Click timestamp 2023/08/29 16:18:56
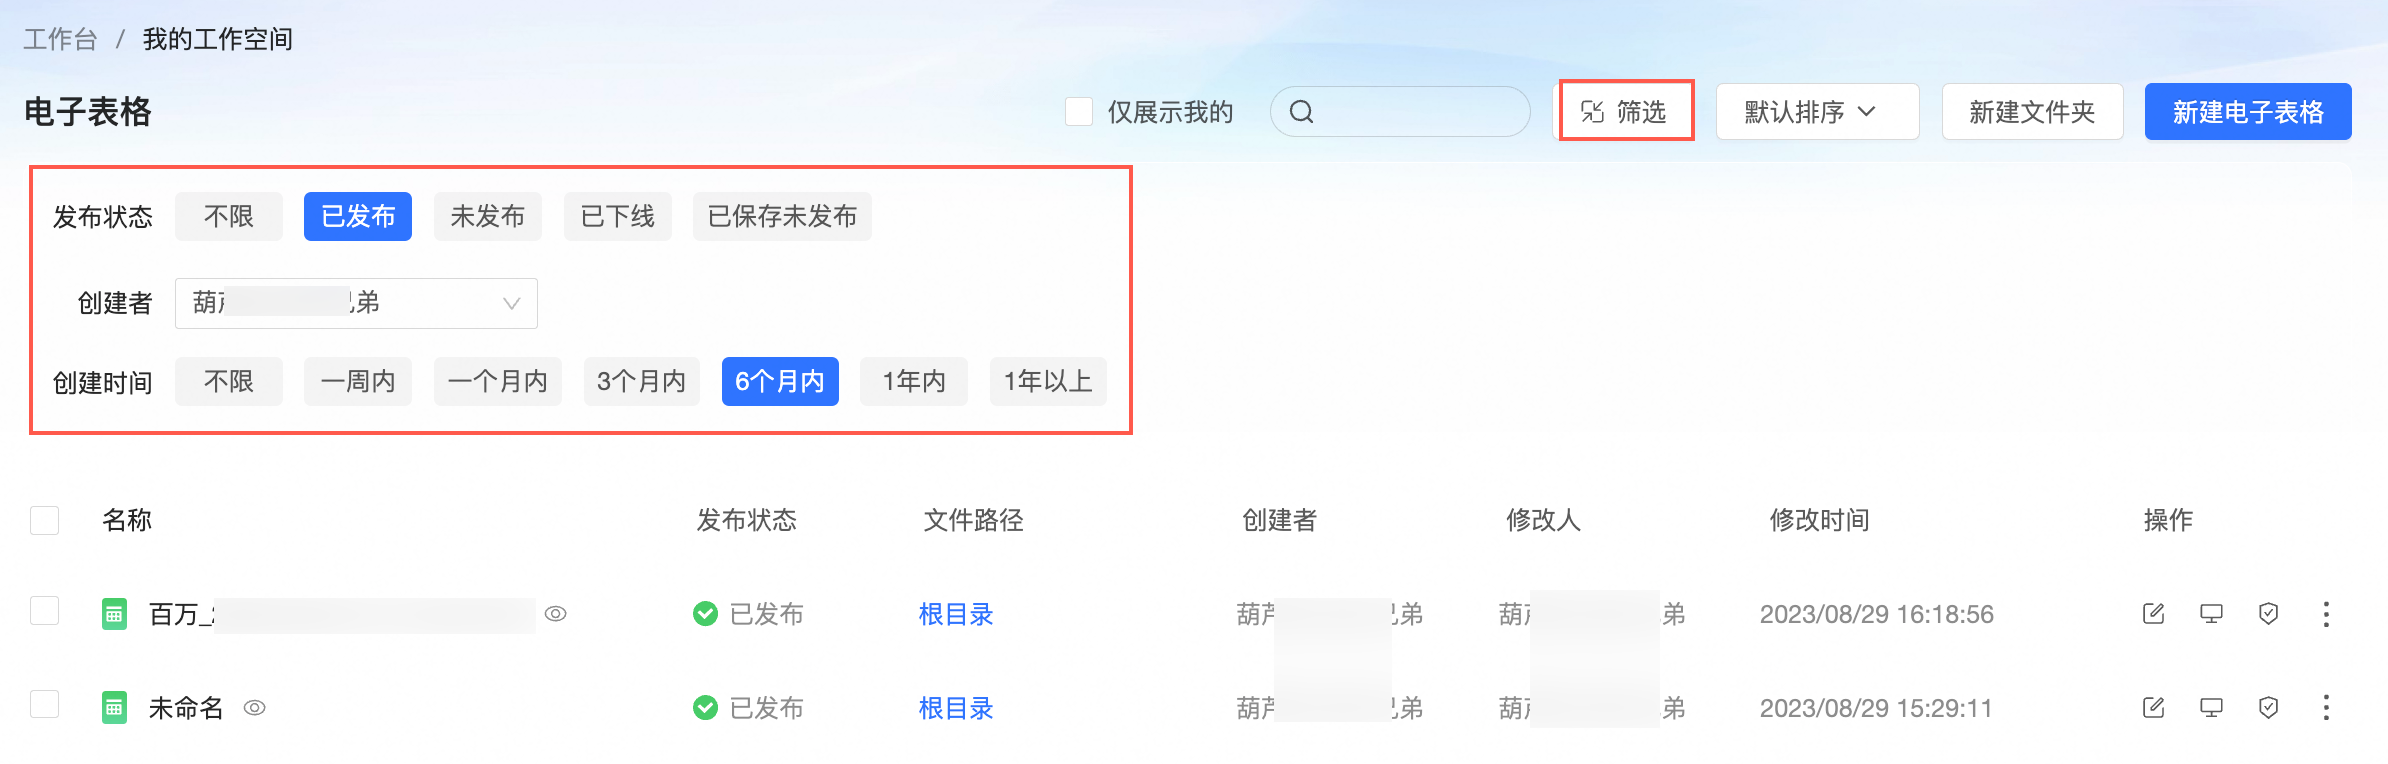 coord(1877,614)
